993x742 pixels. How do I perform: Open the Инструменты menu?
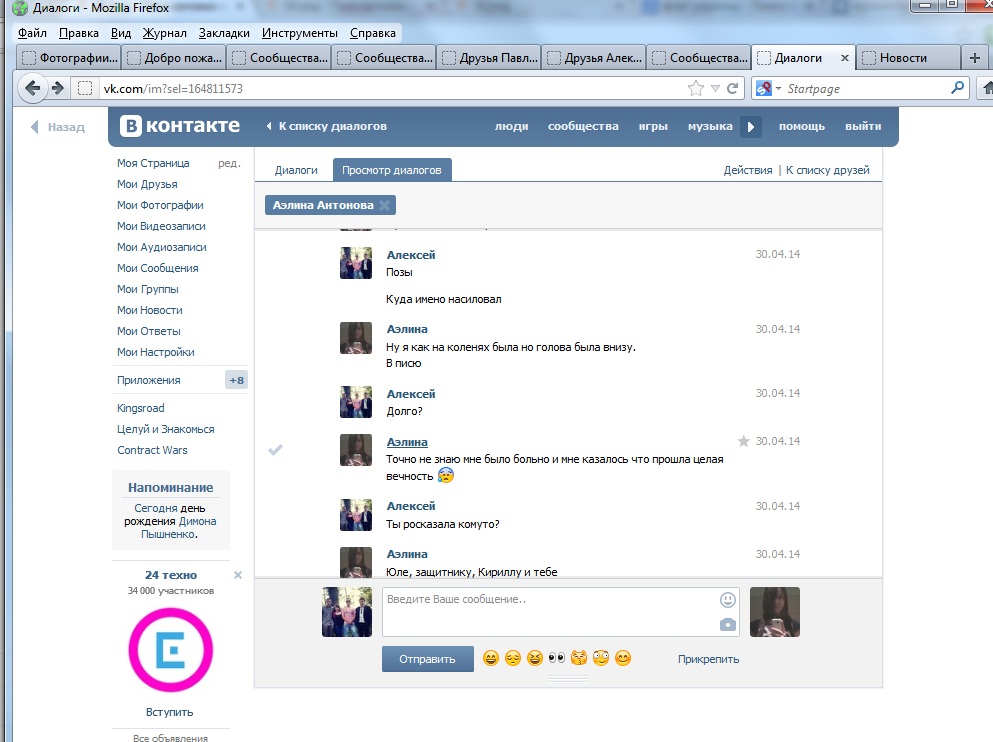click(300, 33)
